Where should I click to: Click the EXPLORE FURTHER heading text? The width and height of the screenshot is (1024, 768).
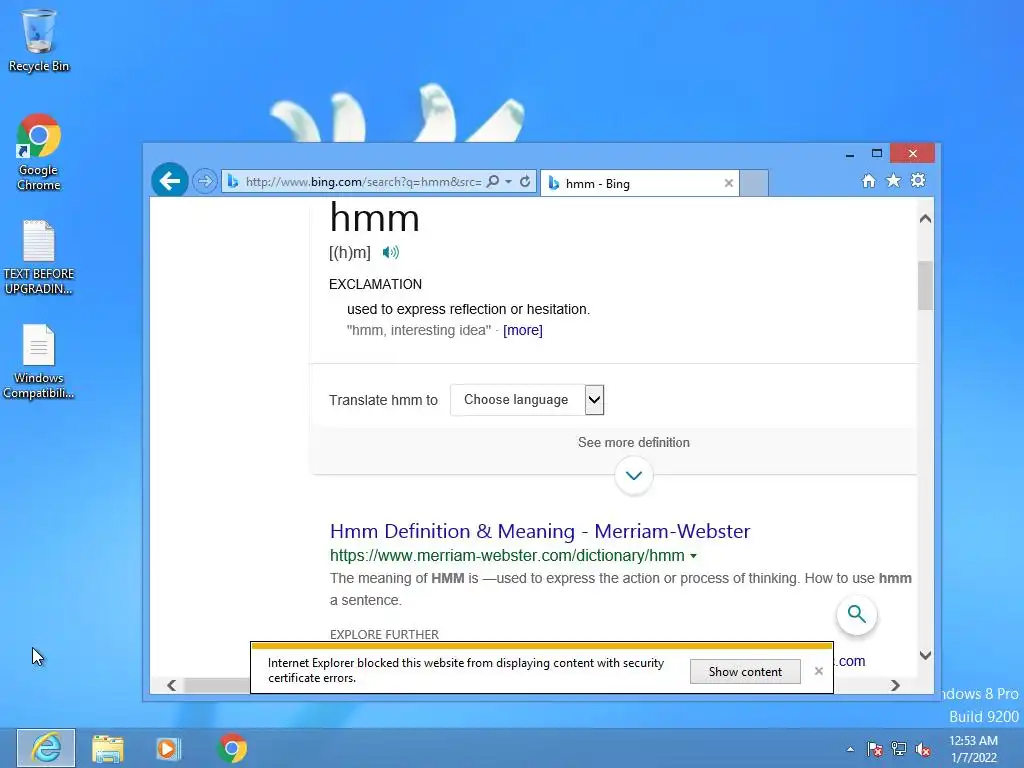coord(384,635)
